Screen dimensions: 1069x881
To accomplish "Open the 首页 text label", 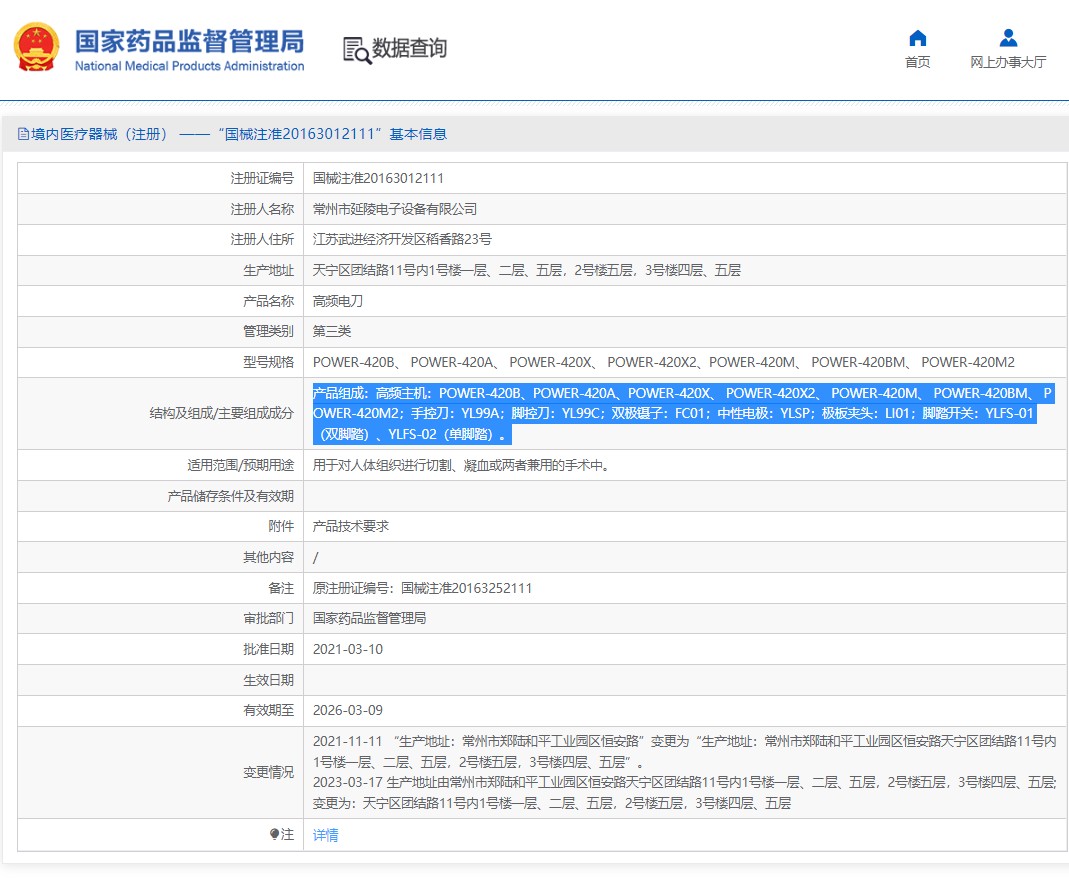I will point(917,62).
